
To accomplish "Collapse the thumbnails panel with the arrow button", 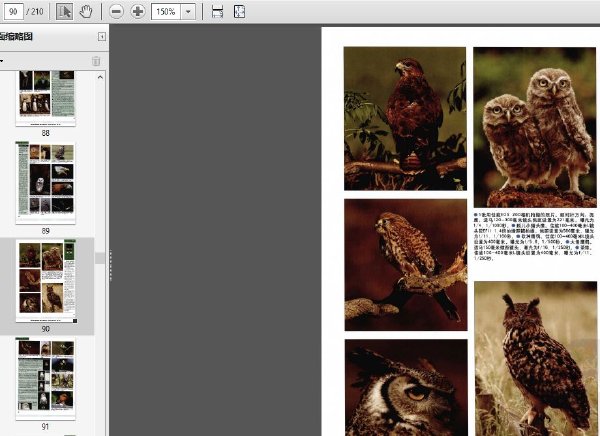I will [x=102, y=36].
